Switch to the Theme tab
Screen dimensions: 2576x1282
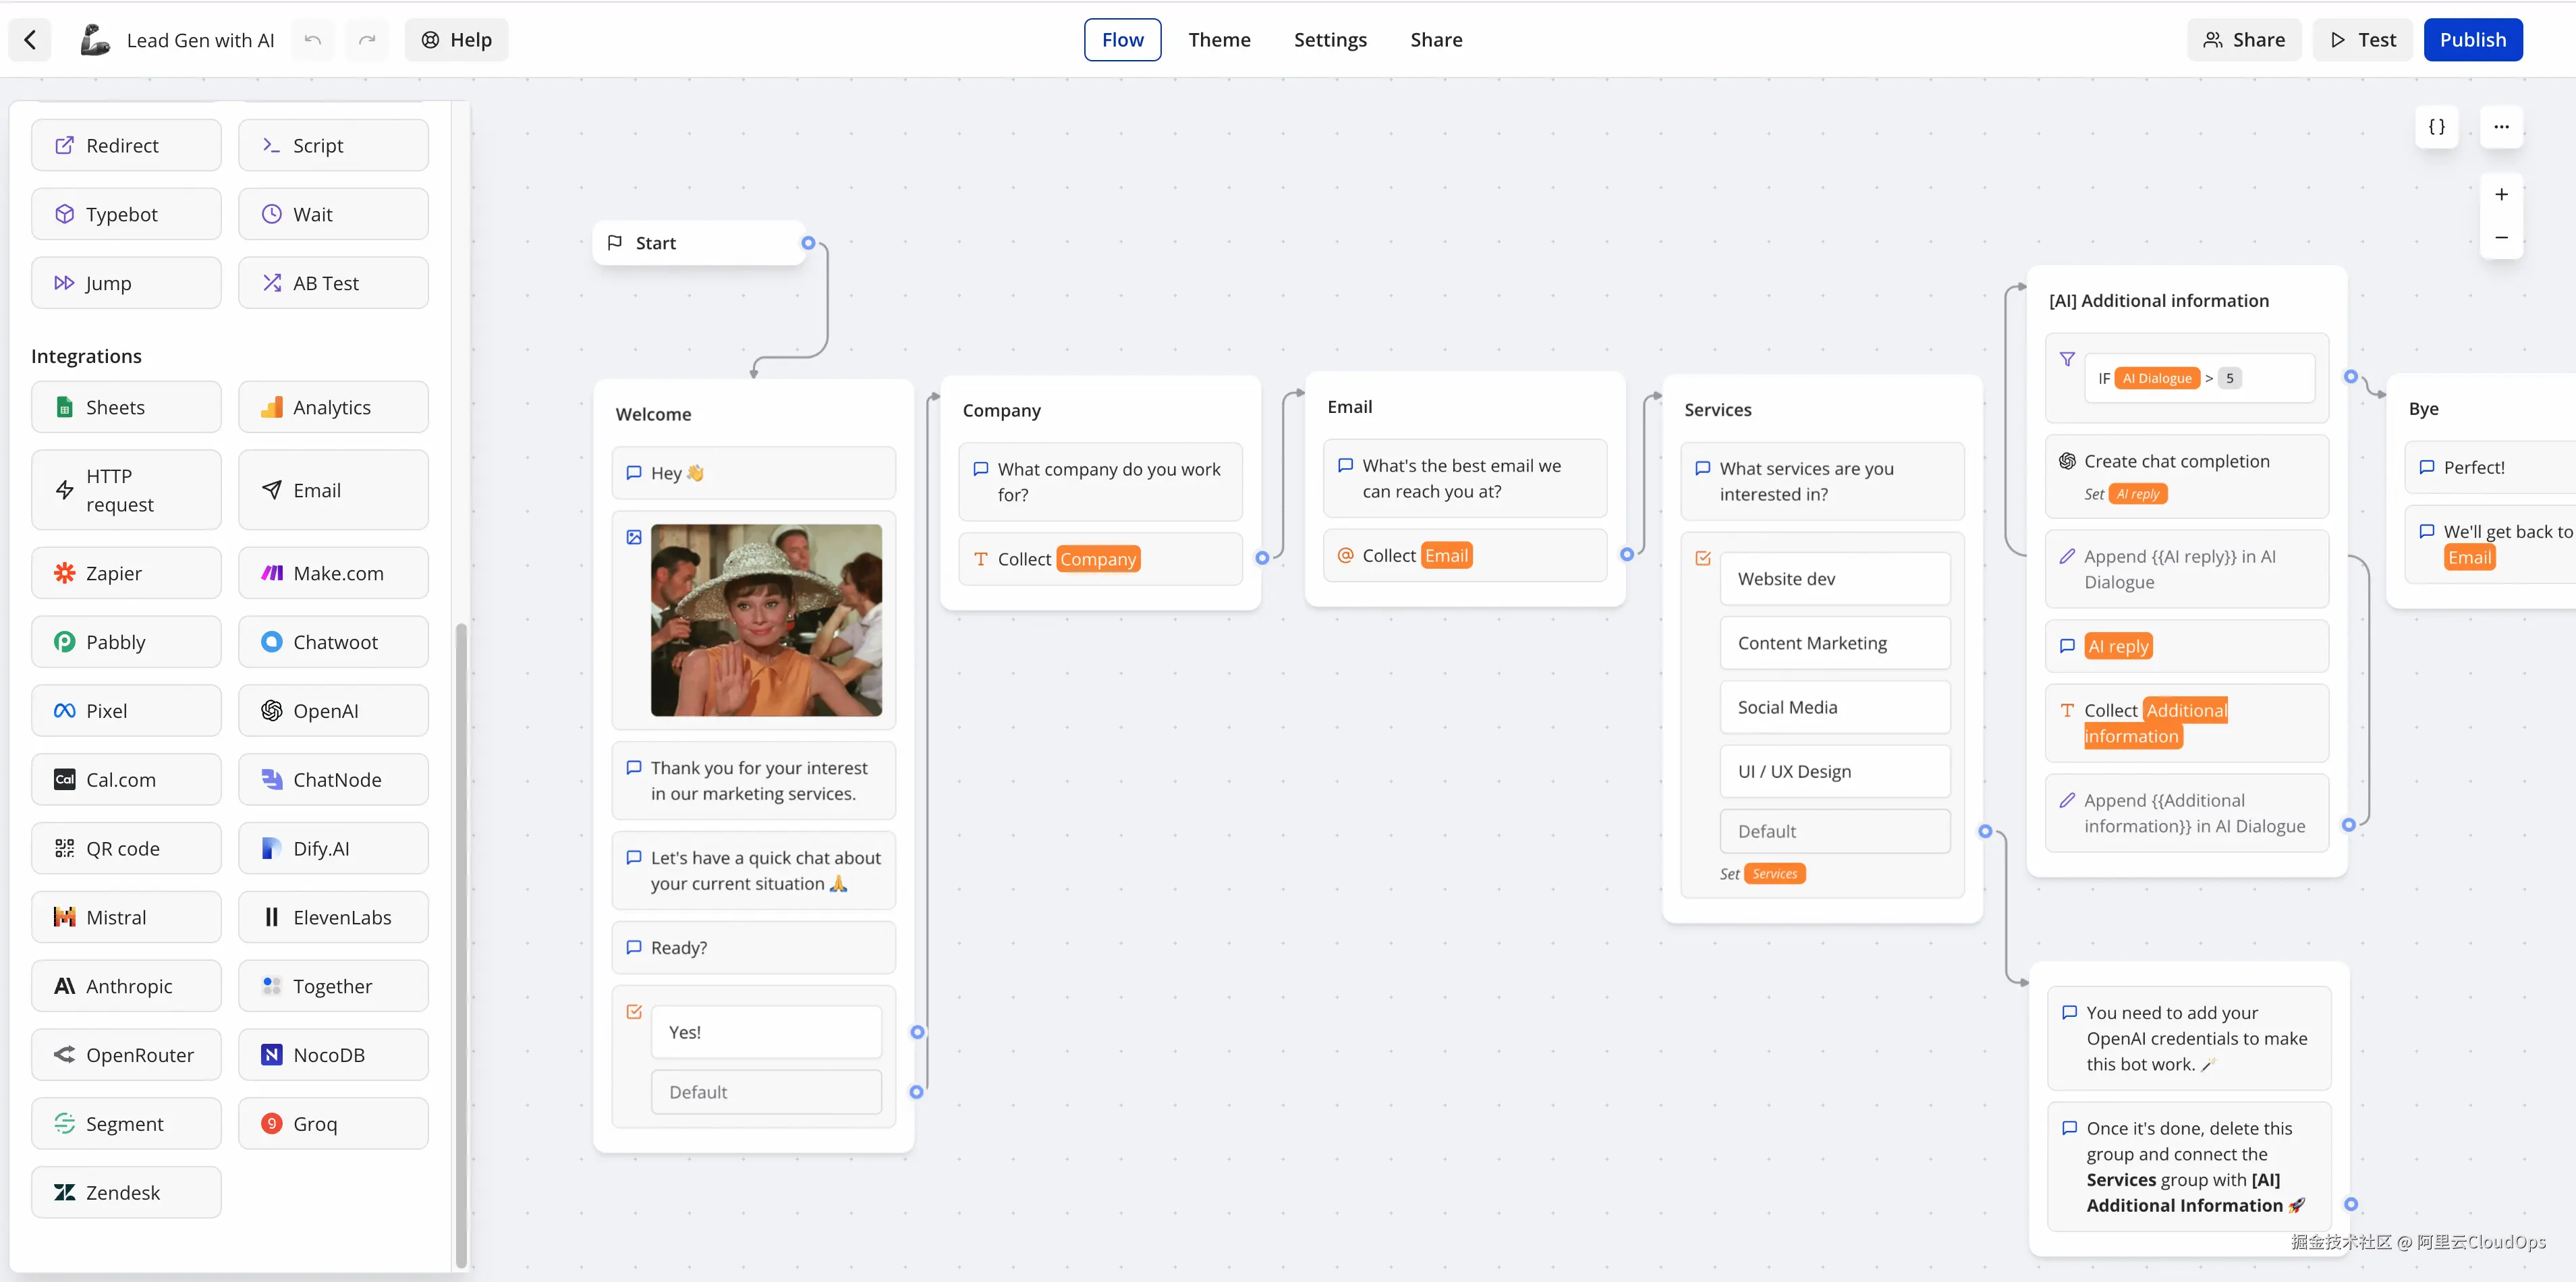pos(1219,40)
